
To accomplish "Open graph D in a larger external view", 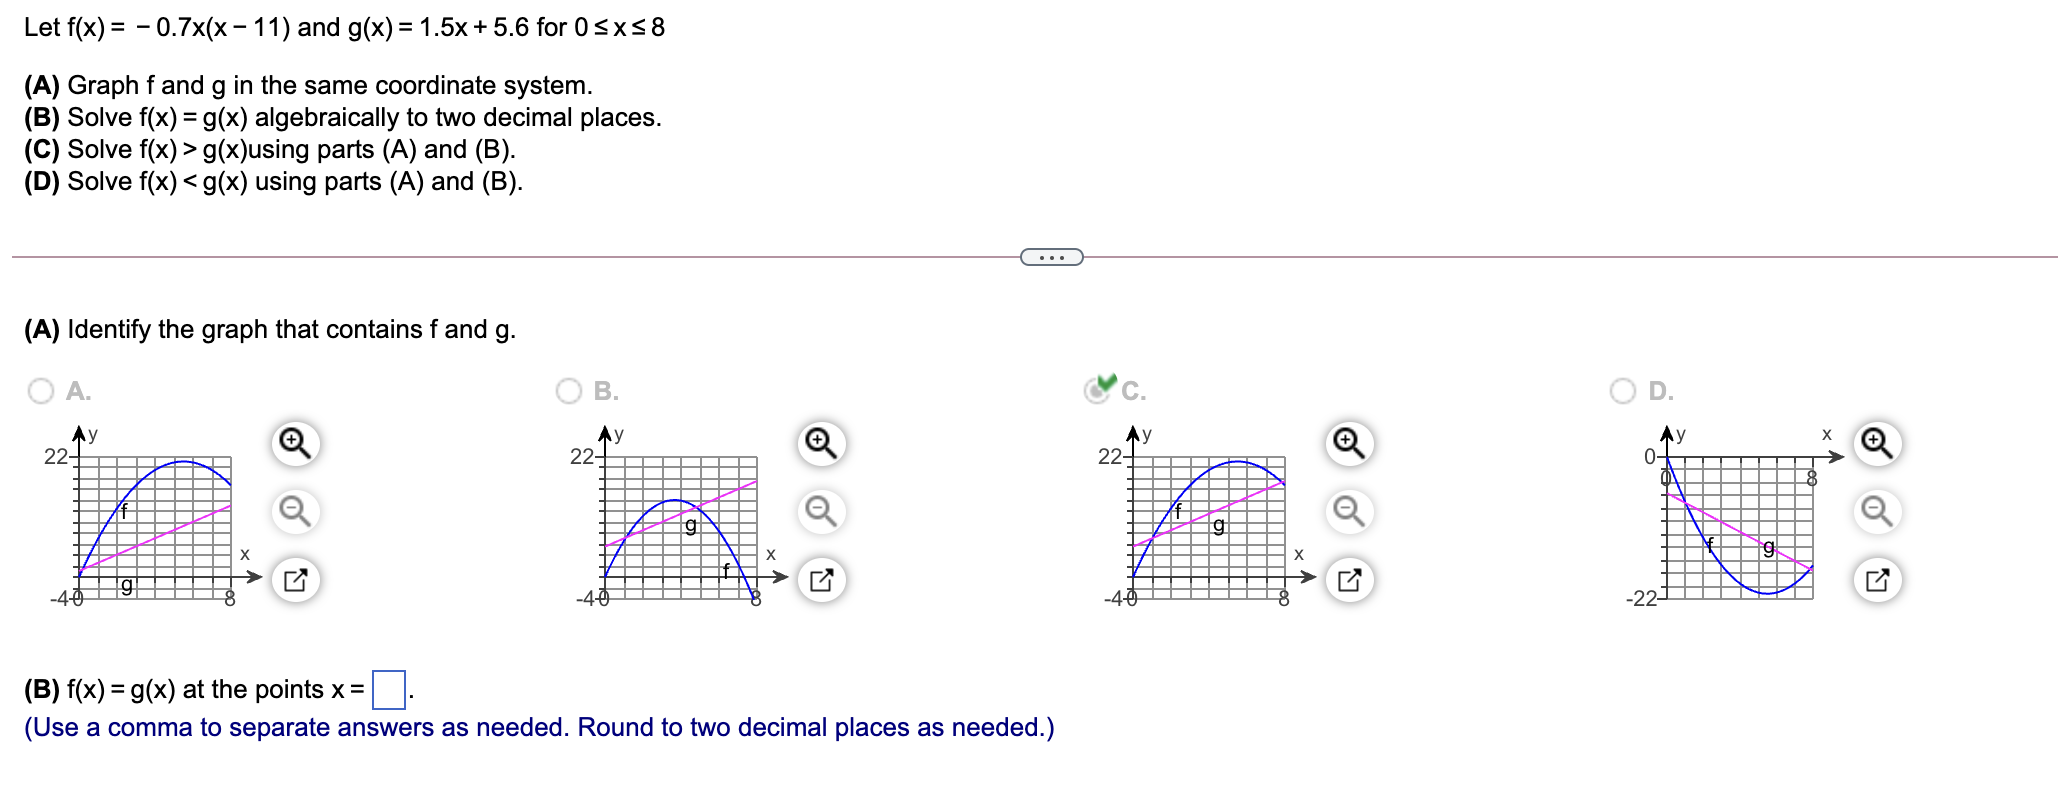I will point(1874,578).
